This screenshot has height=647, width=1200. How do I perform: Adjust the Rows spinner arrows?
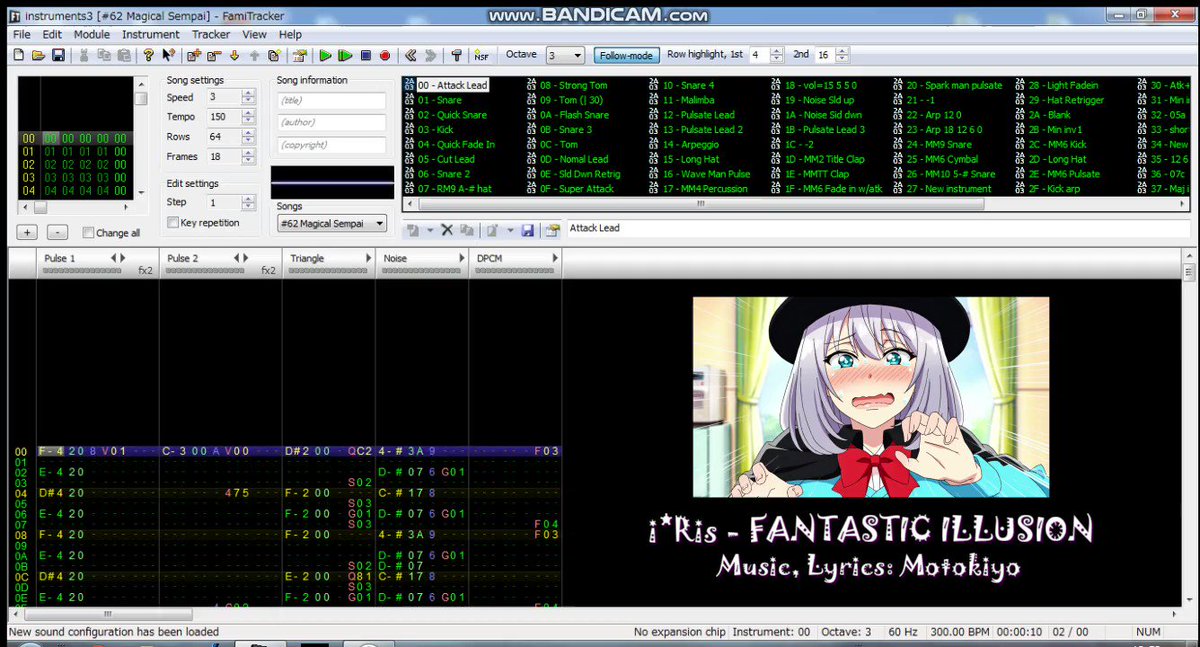[248, 137]
